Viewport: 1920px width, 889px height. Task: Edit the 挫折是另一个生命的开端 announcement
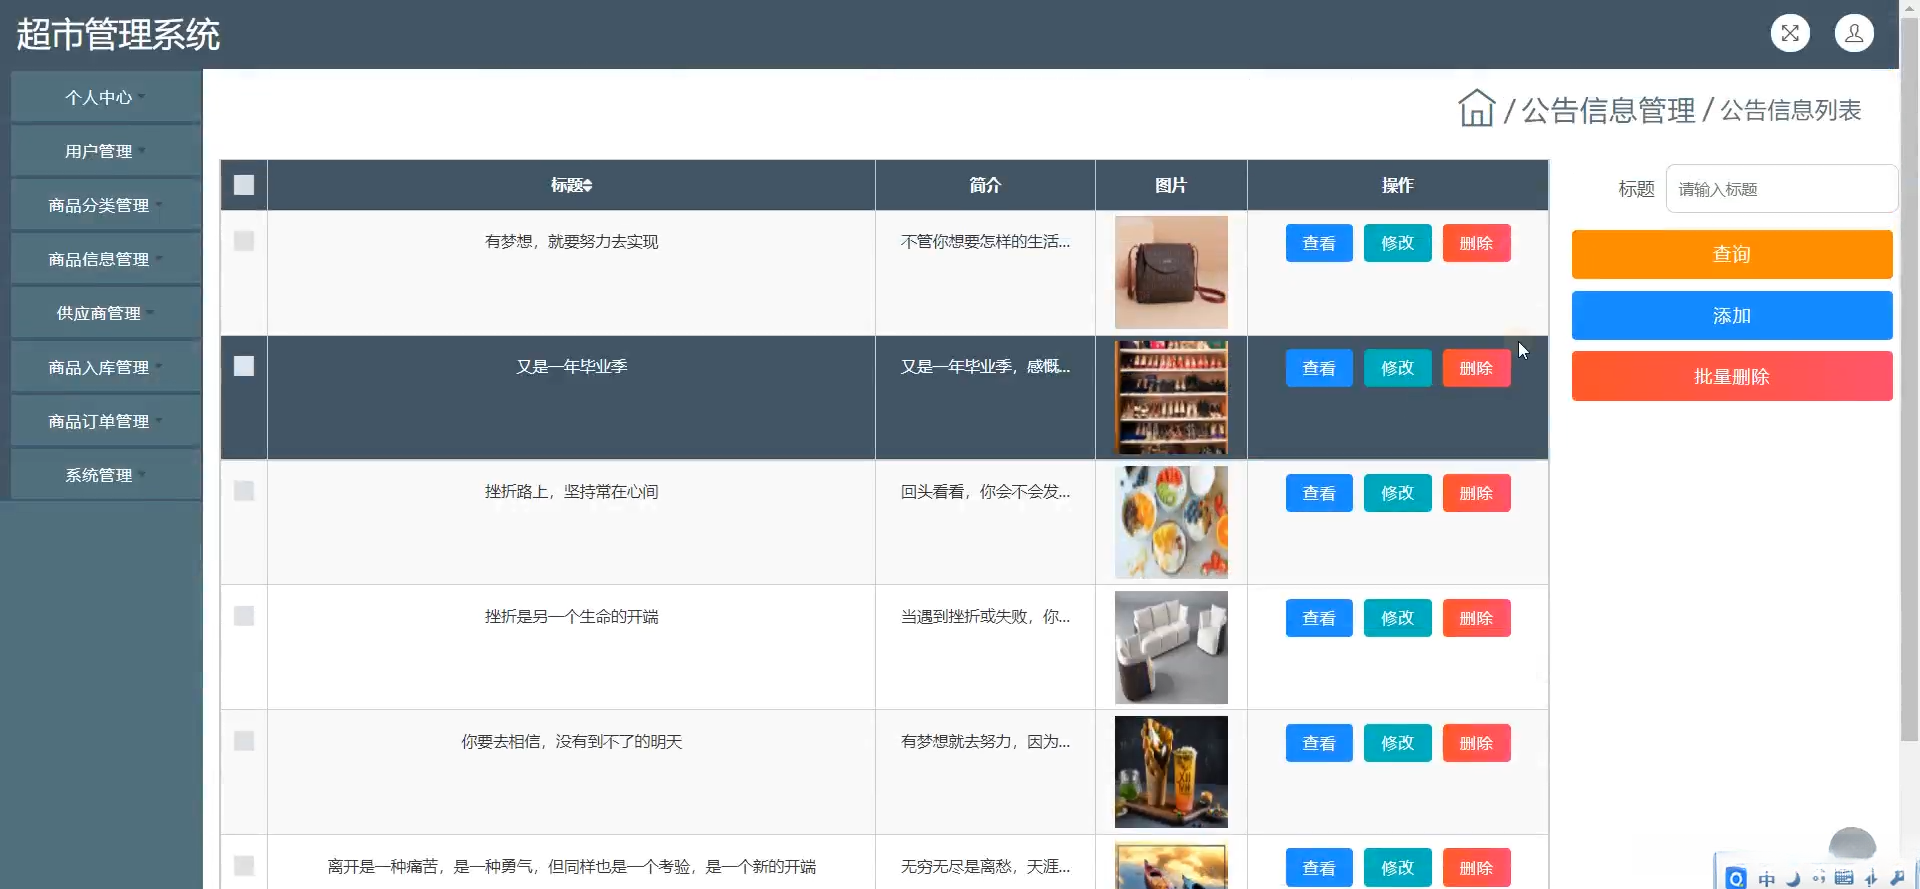pos(1398,618)
